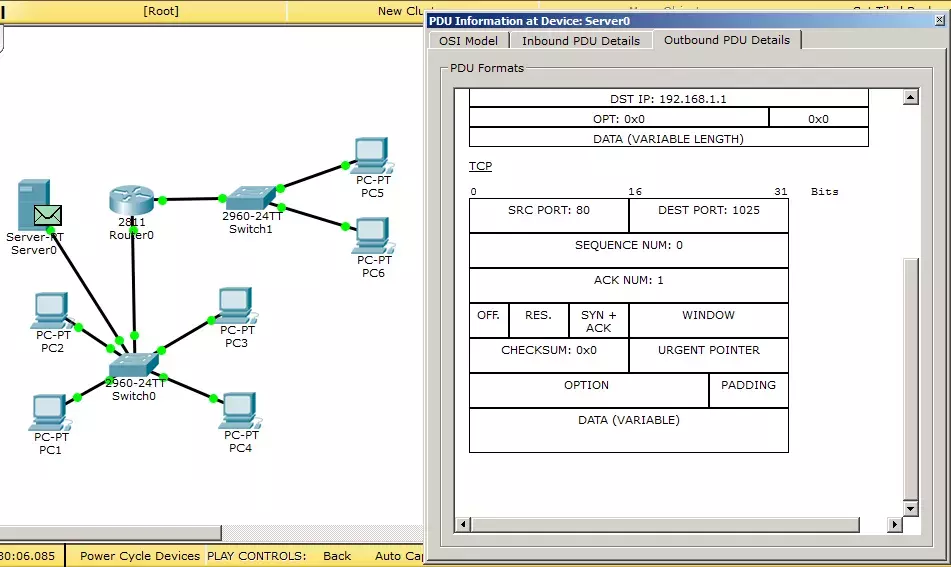Select the PC1 computer icon
The width and height of the screenshot is (951, 567).
50,412
